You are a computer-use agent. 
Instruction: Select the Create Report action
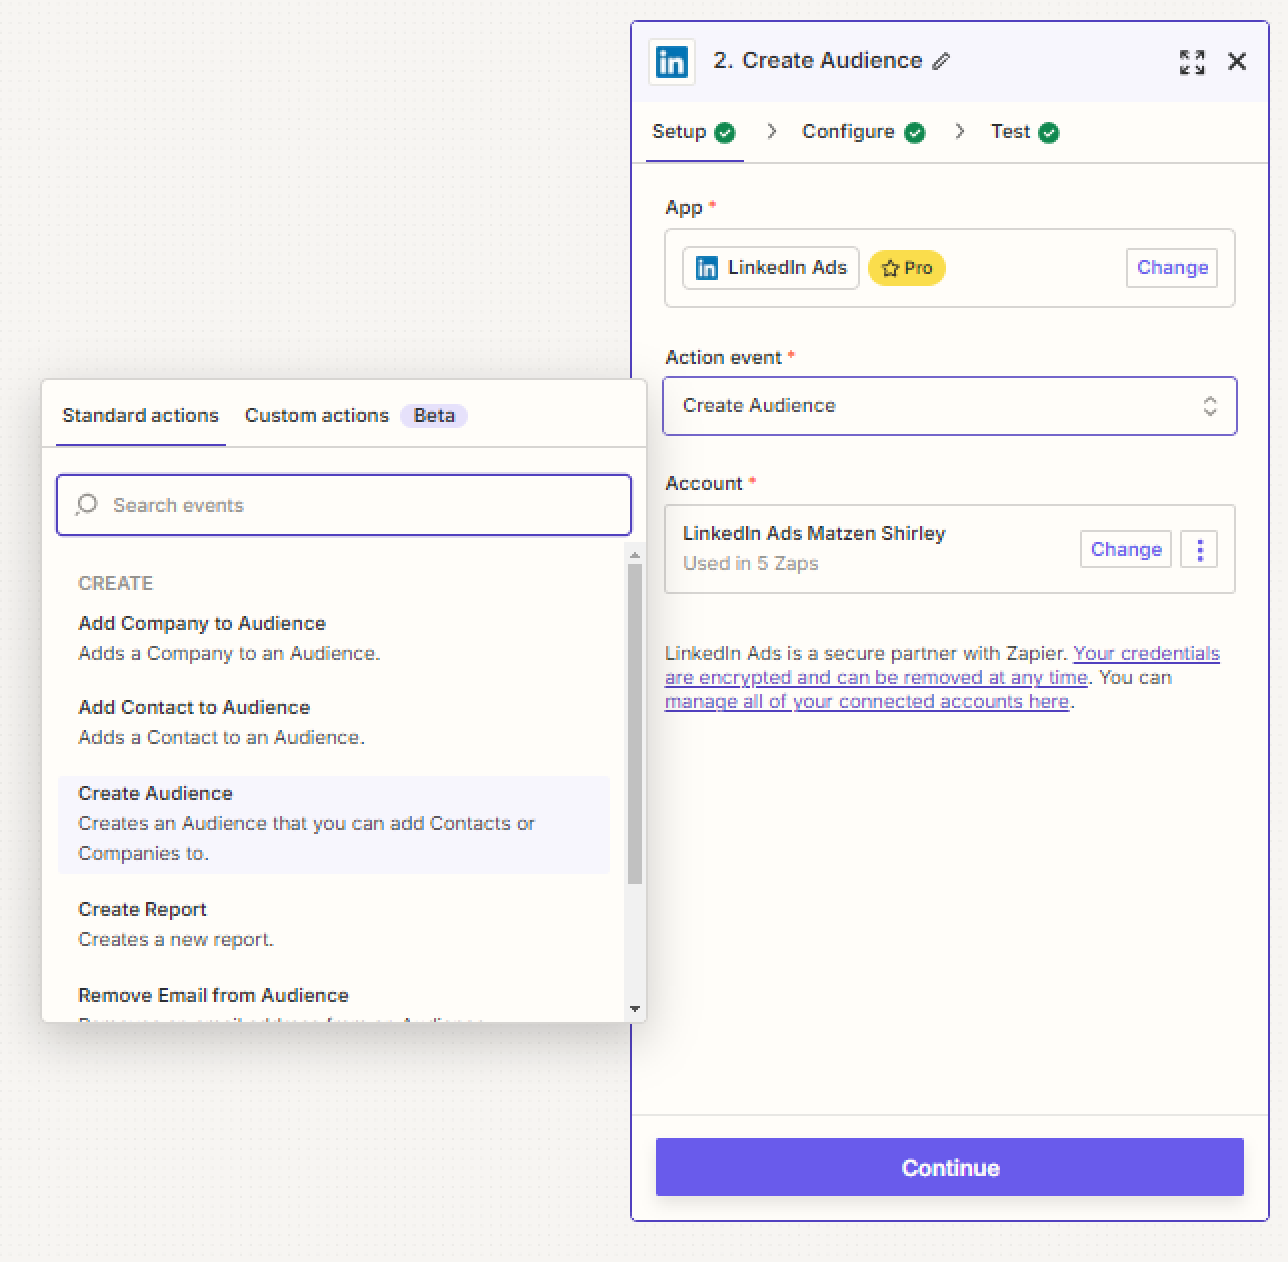(x=334, y=924)
